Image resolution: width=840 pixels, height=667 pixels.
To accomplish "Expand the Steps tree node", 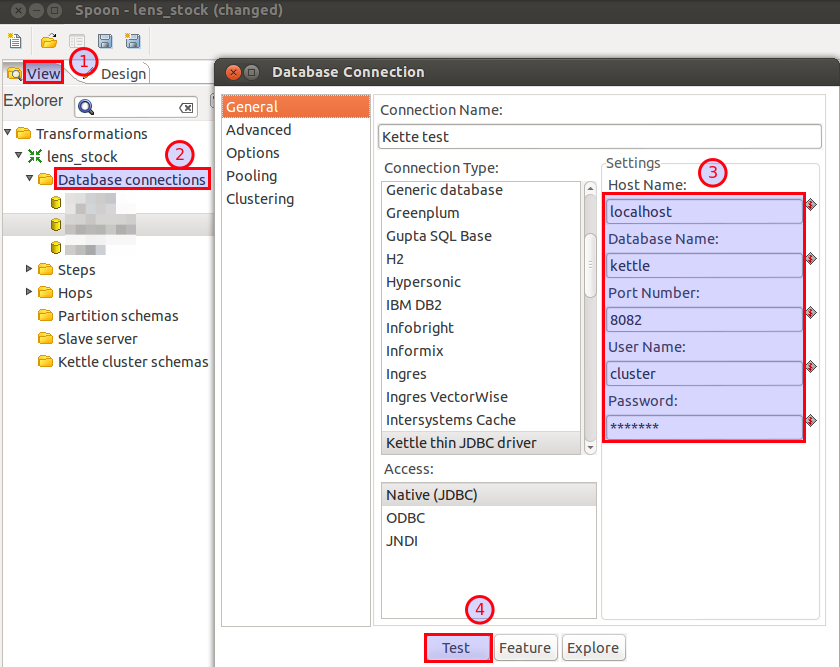I will (x=29, y=268).
